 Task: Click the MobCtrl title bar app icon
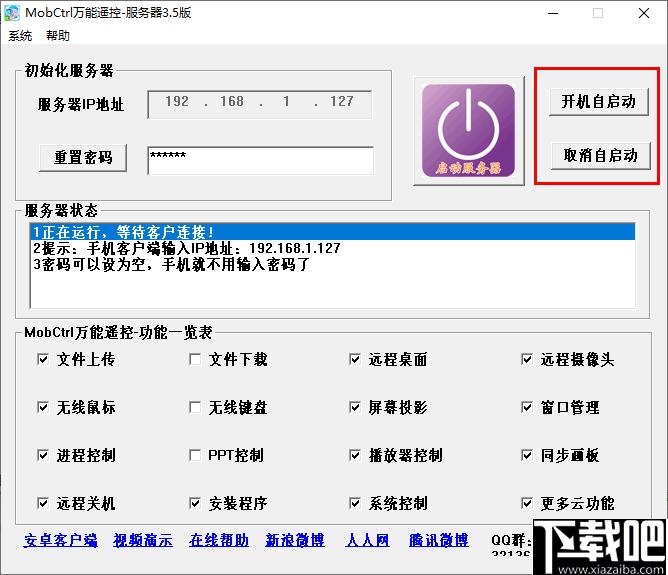point(12,13)
